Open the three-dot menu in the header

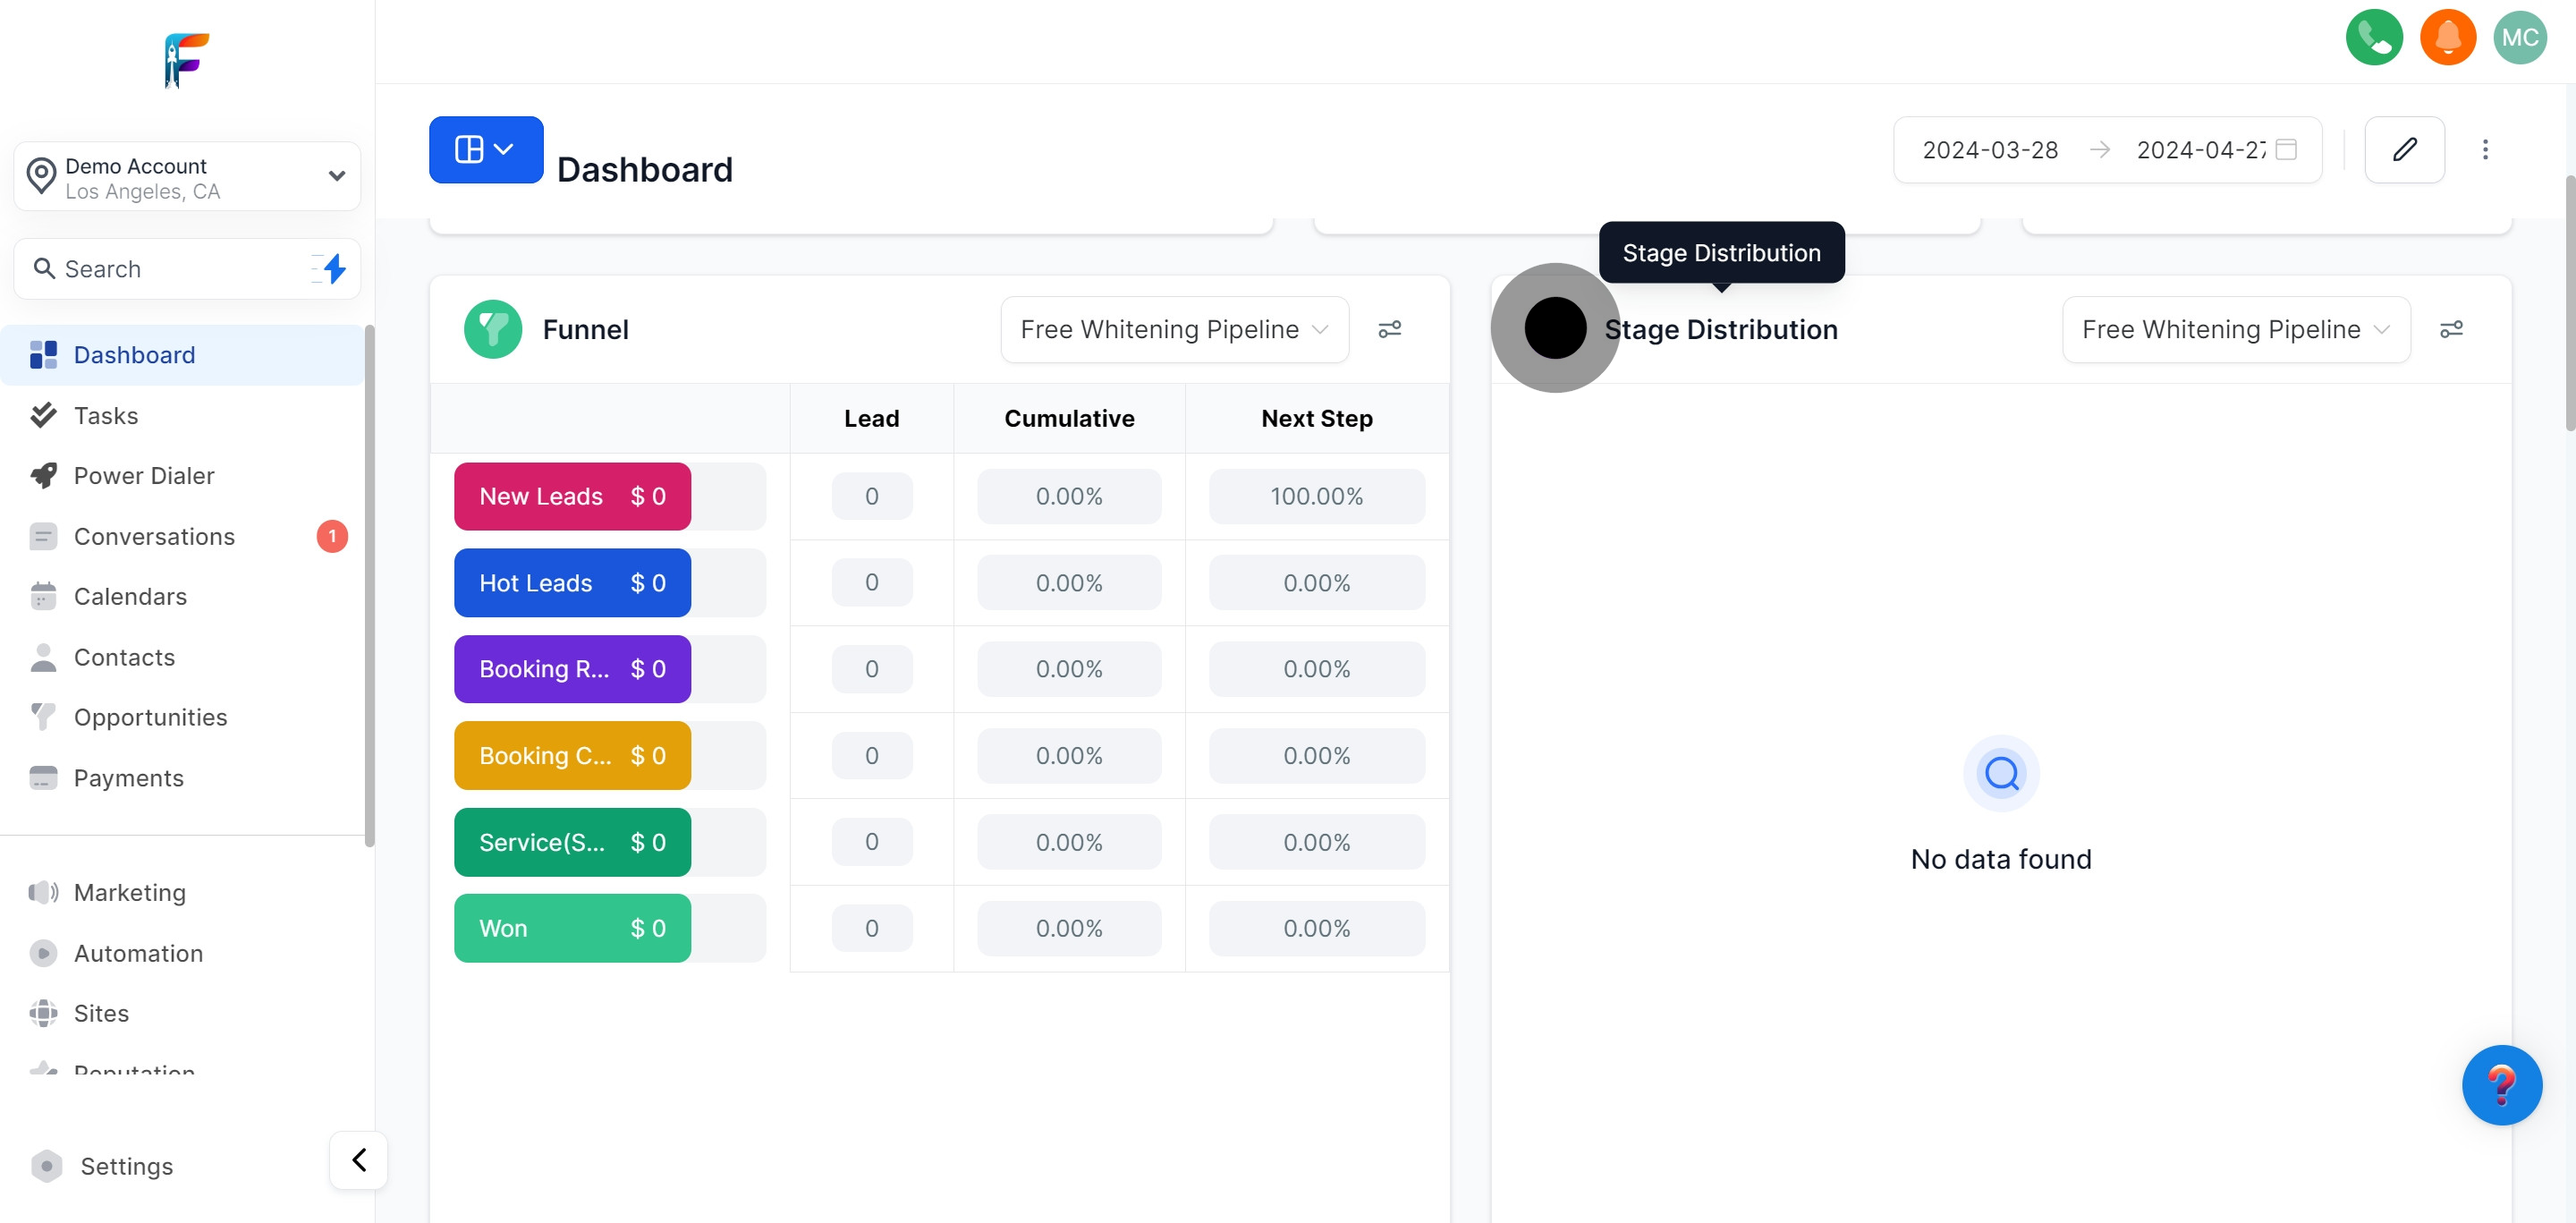tap(2486, 149)
